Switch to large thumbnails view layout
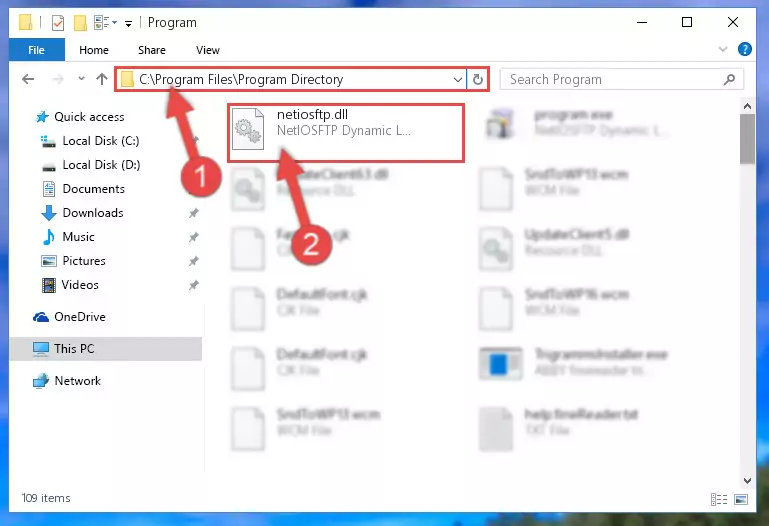Viewport: 769px width, 526px height. point(741,500)
